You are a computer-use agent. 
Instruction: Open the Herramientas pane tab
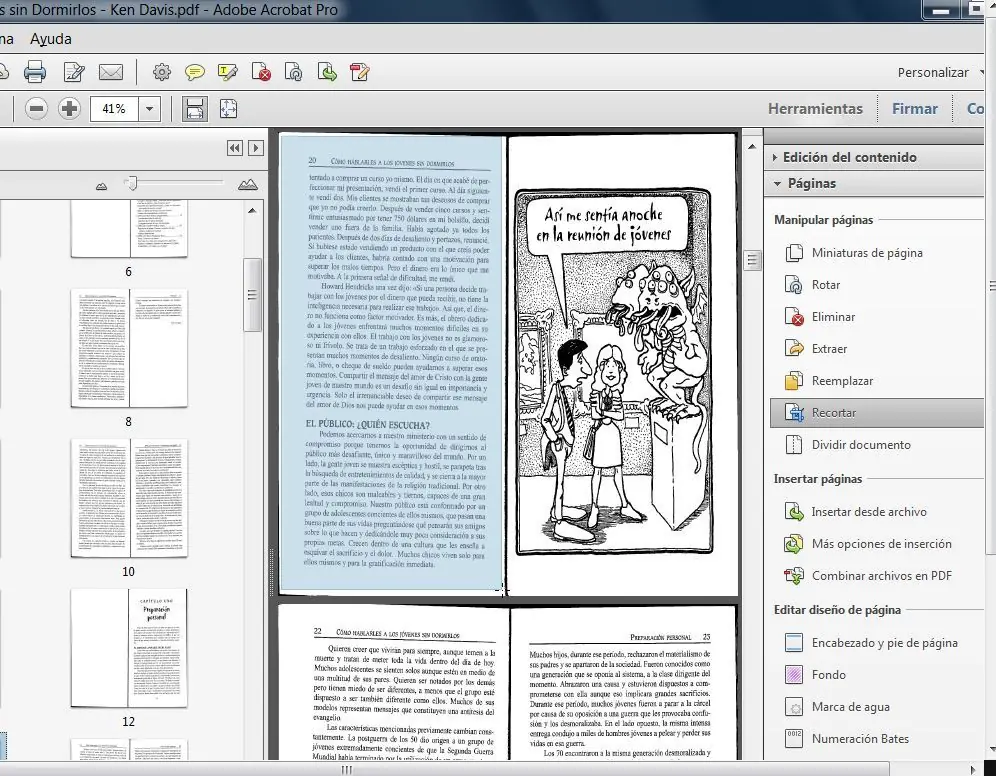pyautogui.click(x=815, y=109)
